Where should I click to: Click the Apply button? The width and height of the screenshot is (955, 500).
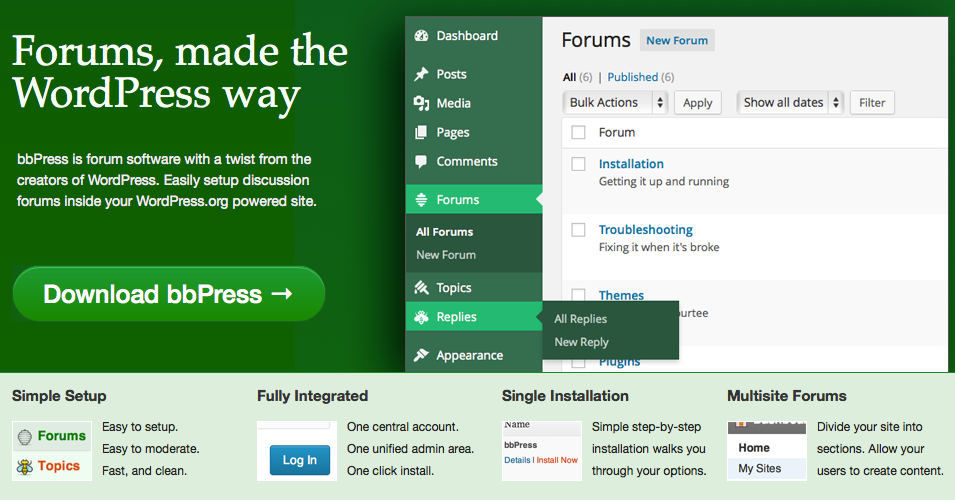pyautogui.click(x=697, y=103)
